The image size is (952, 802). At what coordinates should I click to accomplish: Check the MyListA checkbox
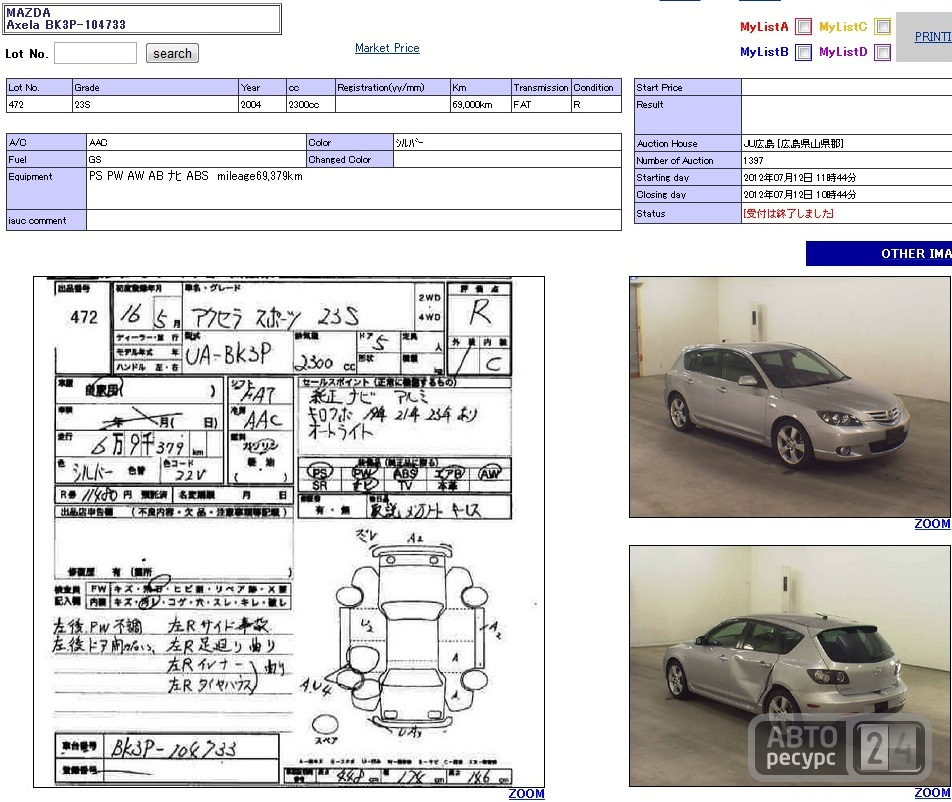[x=803, y=27]
